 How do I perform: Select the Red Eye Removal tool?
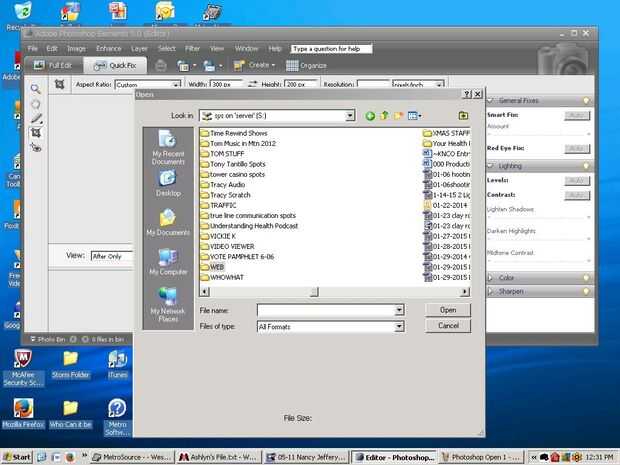(36, 147)
